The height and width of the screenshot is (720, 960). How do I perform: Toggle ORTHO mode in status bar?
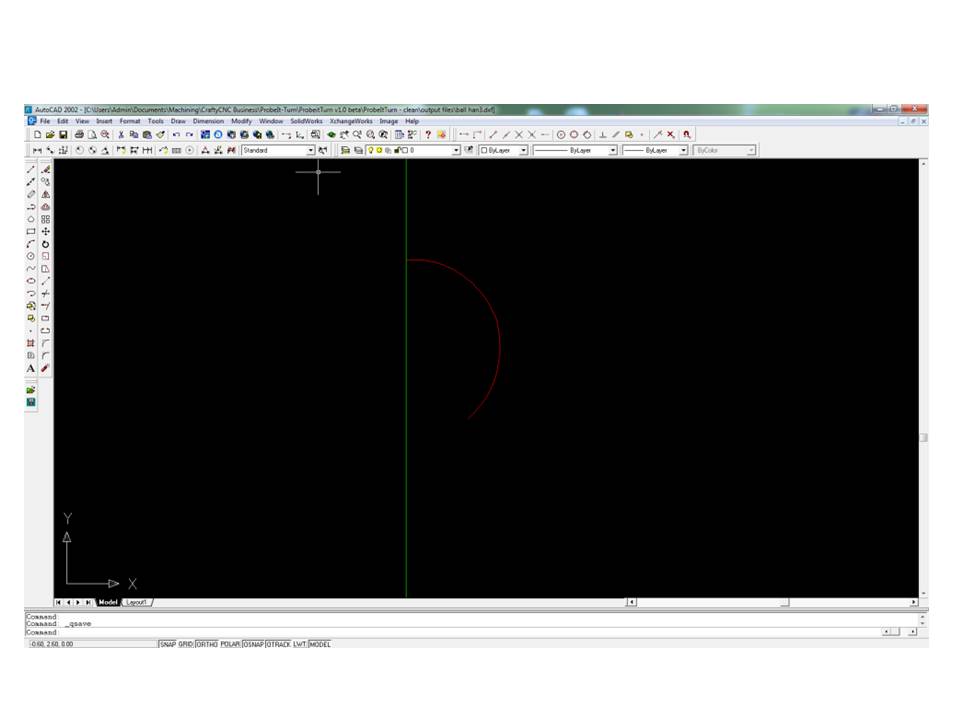pyautogui.click(x=207, y=644)
